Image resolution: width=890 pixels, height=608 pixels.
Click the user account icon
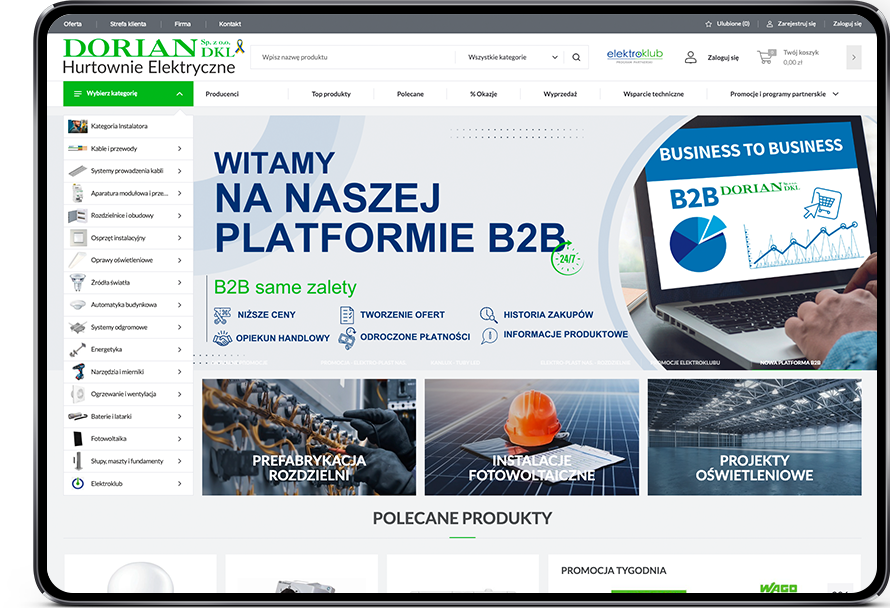[690, 58]
